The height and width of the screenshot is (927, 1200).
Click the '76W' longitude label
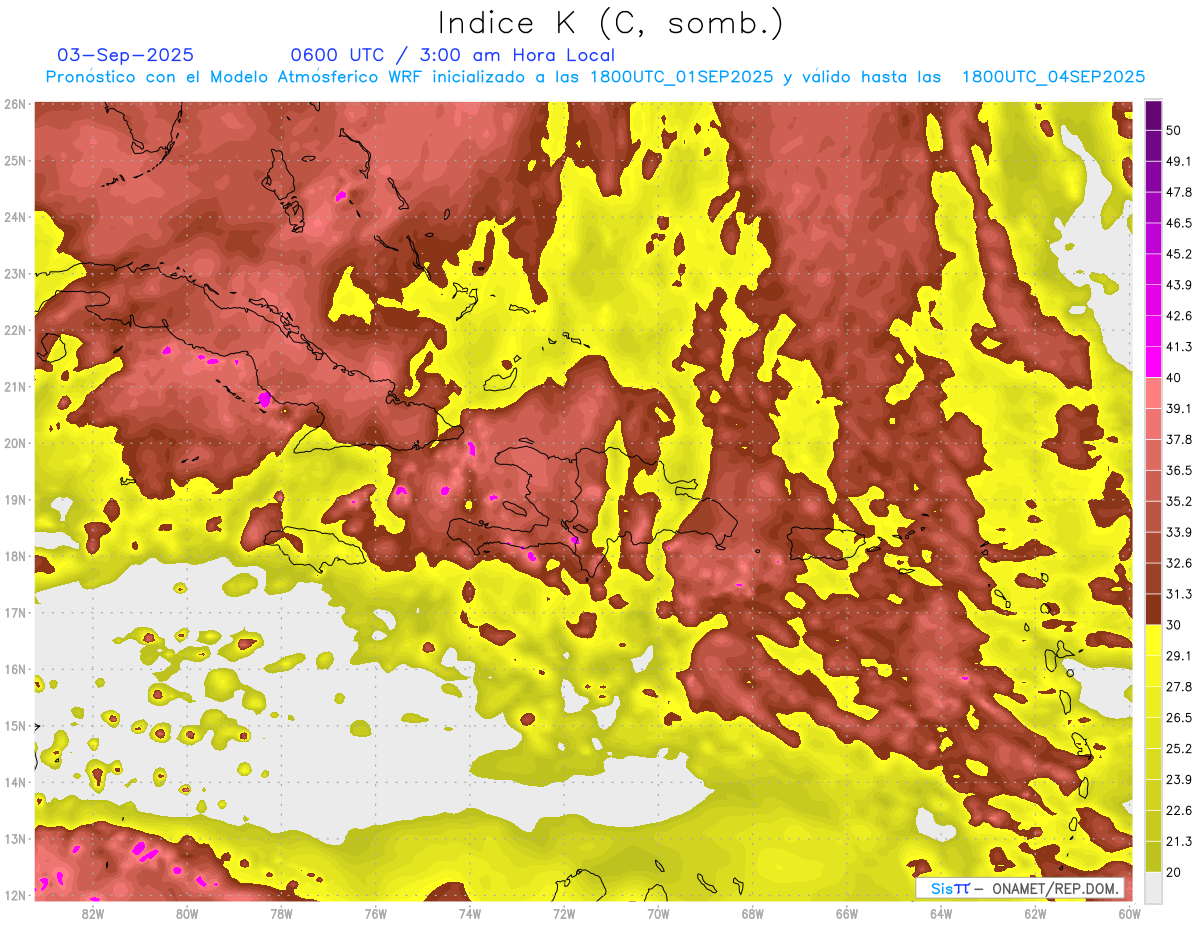(375, 913)
